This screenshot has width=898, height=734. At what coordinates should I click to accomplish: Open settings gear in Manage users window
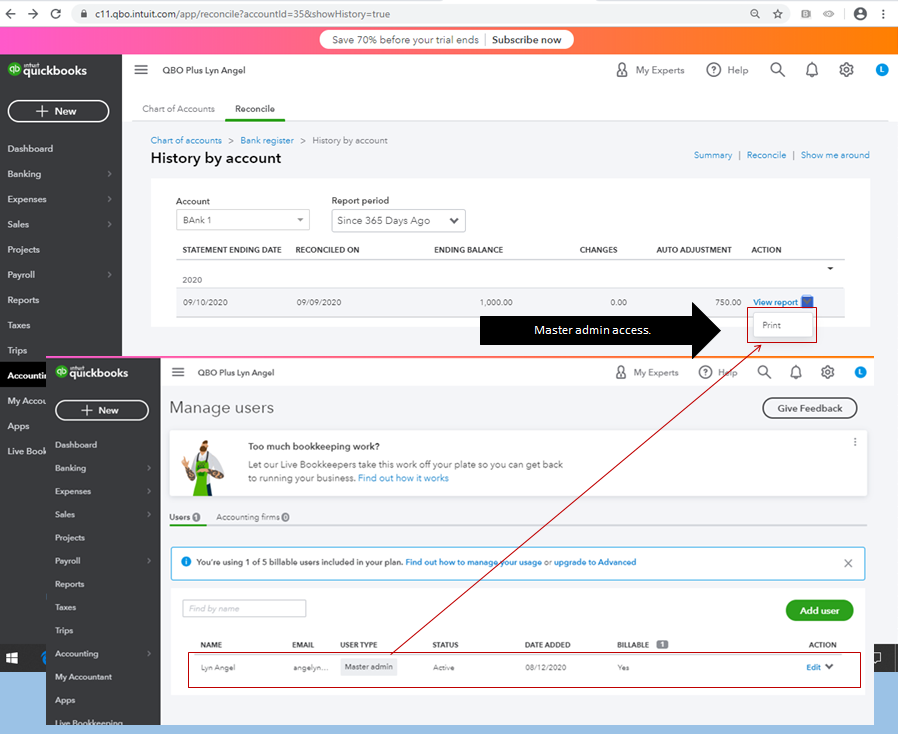(827, 372)
